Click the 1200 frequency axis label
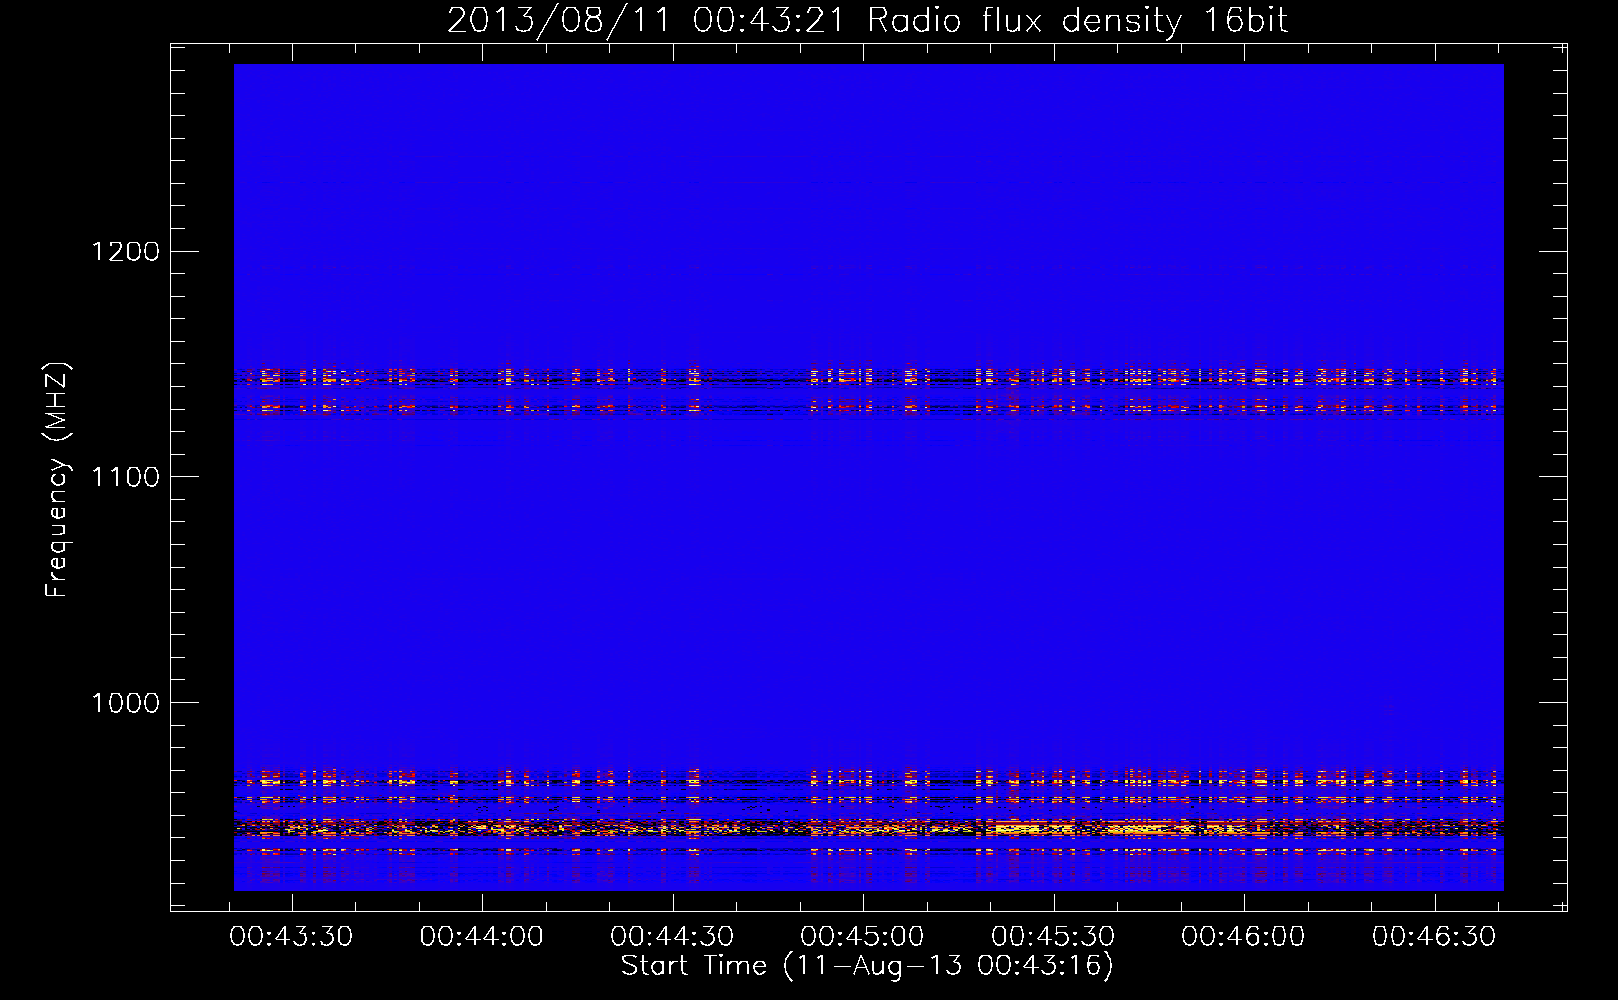 click(x=125, y=251)
